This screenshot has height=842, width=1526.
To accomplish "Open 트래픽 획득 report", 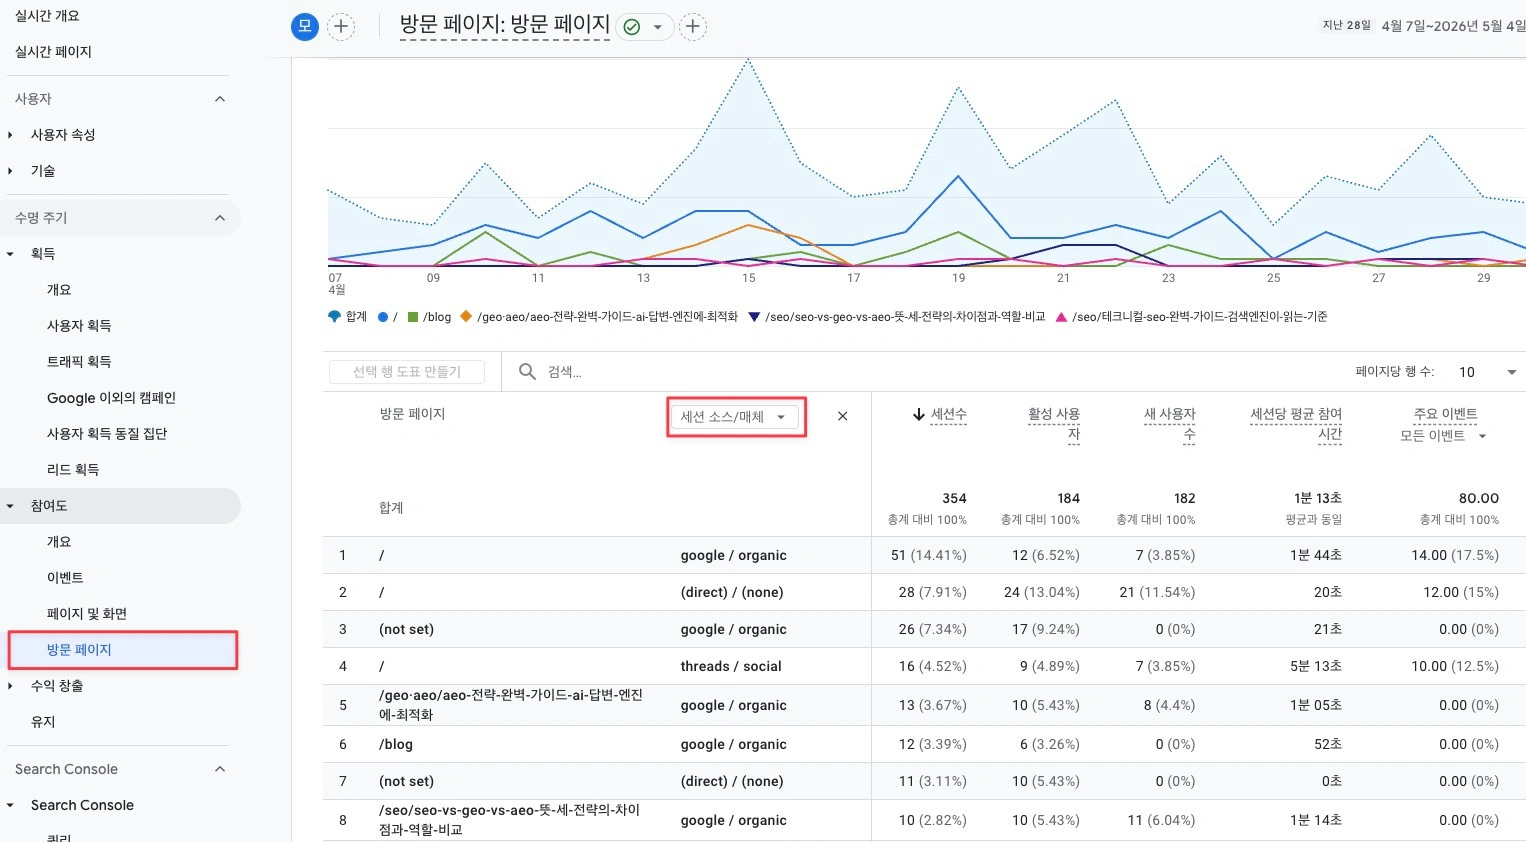I will (79, 362).
